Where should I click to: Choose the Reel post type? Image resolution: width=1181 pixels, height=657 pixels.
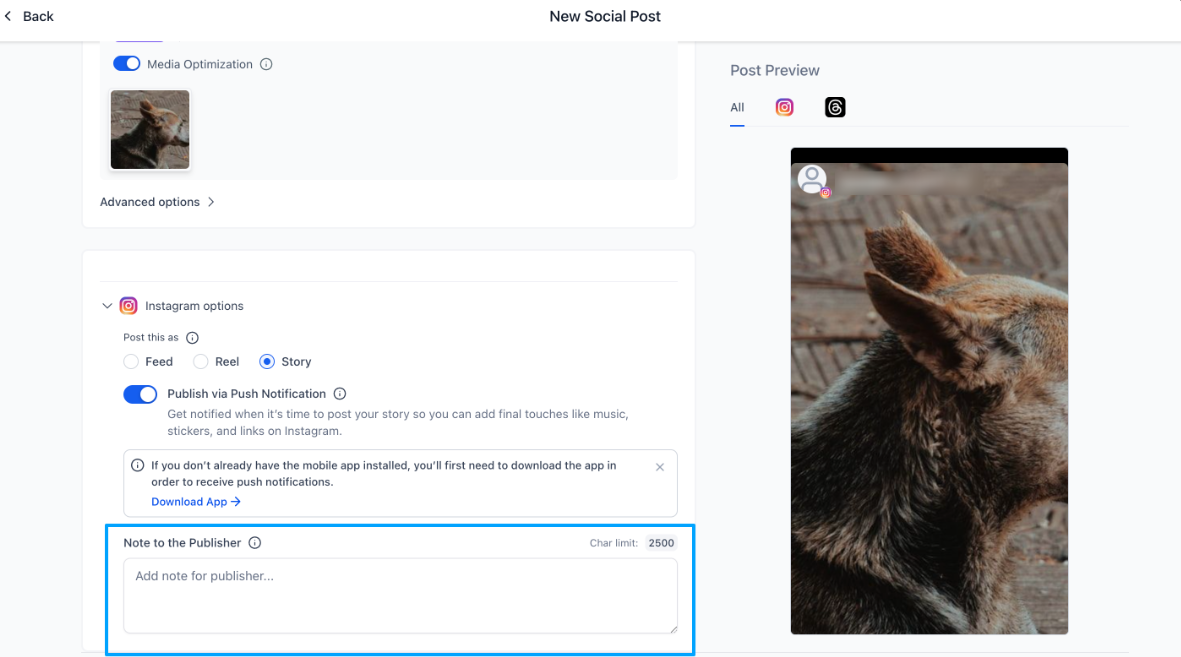[201, 362]
